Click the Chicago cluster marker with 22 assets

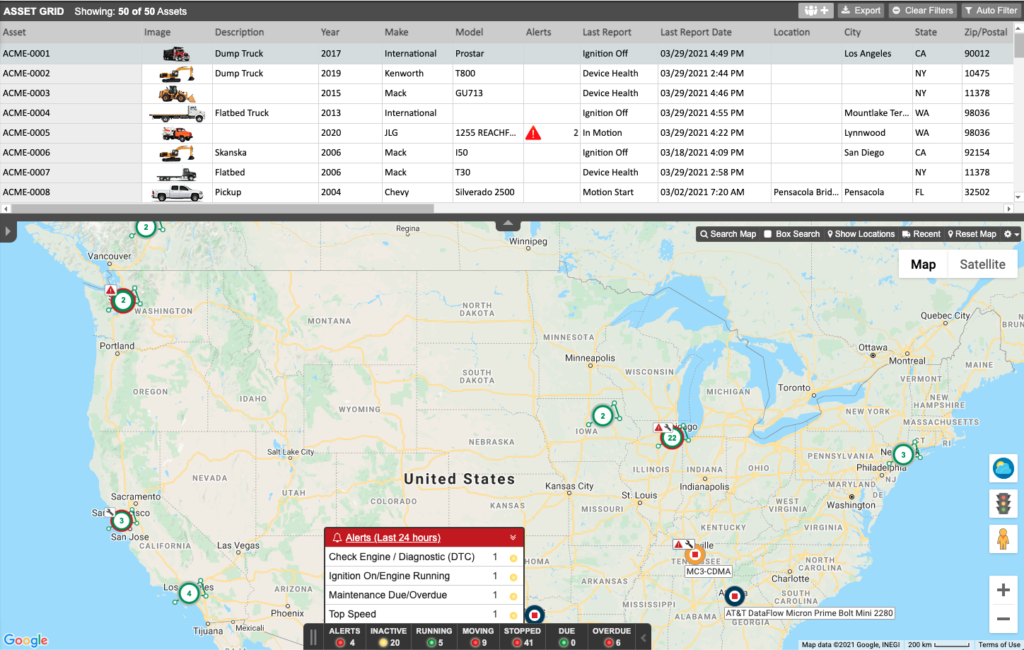[x=671, y=438]
